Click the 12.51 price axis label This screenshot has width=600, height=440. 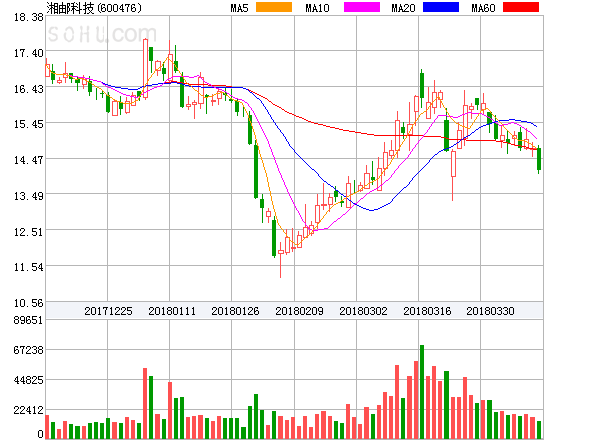pyautogui.click(x=29, y=232)
